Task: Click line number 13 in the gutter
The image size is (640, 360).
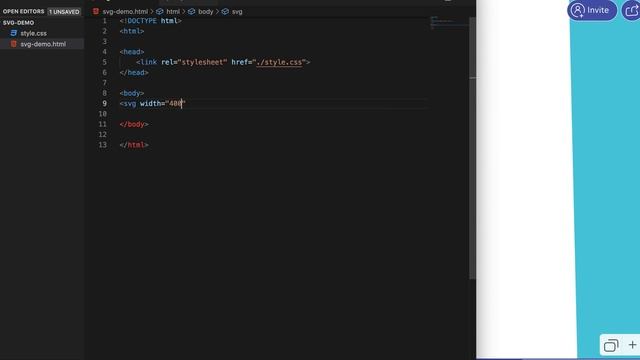Action: point(102,145)
